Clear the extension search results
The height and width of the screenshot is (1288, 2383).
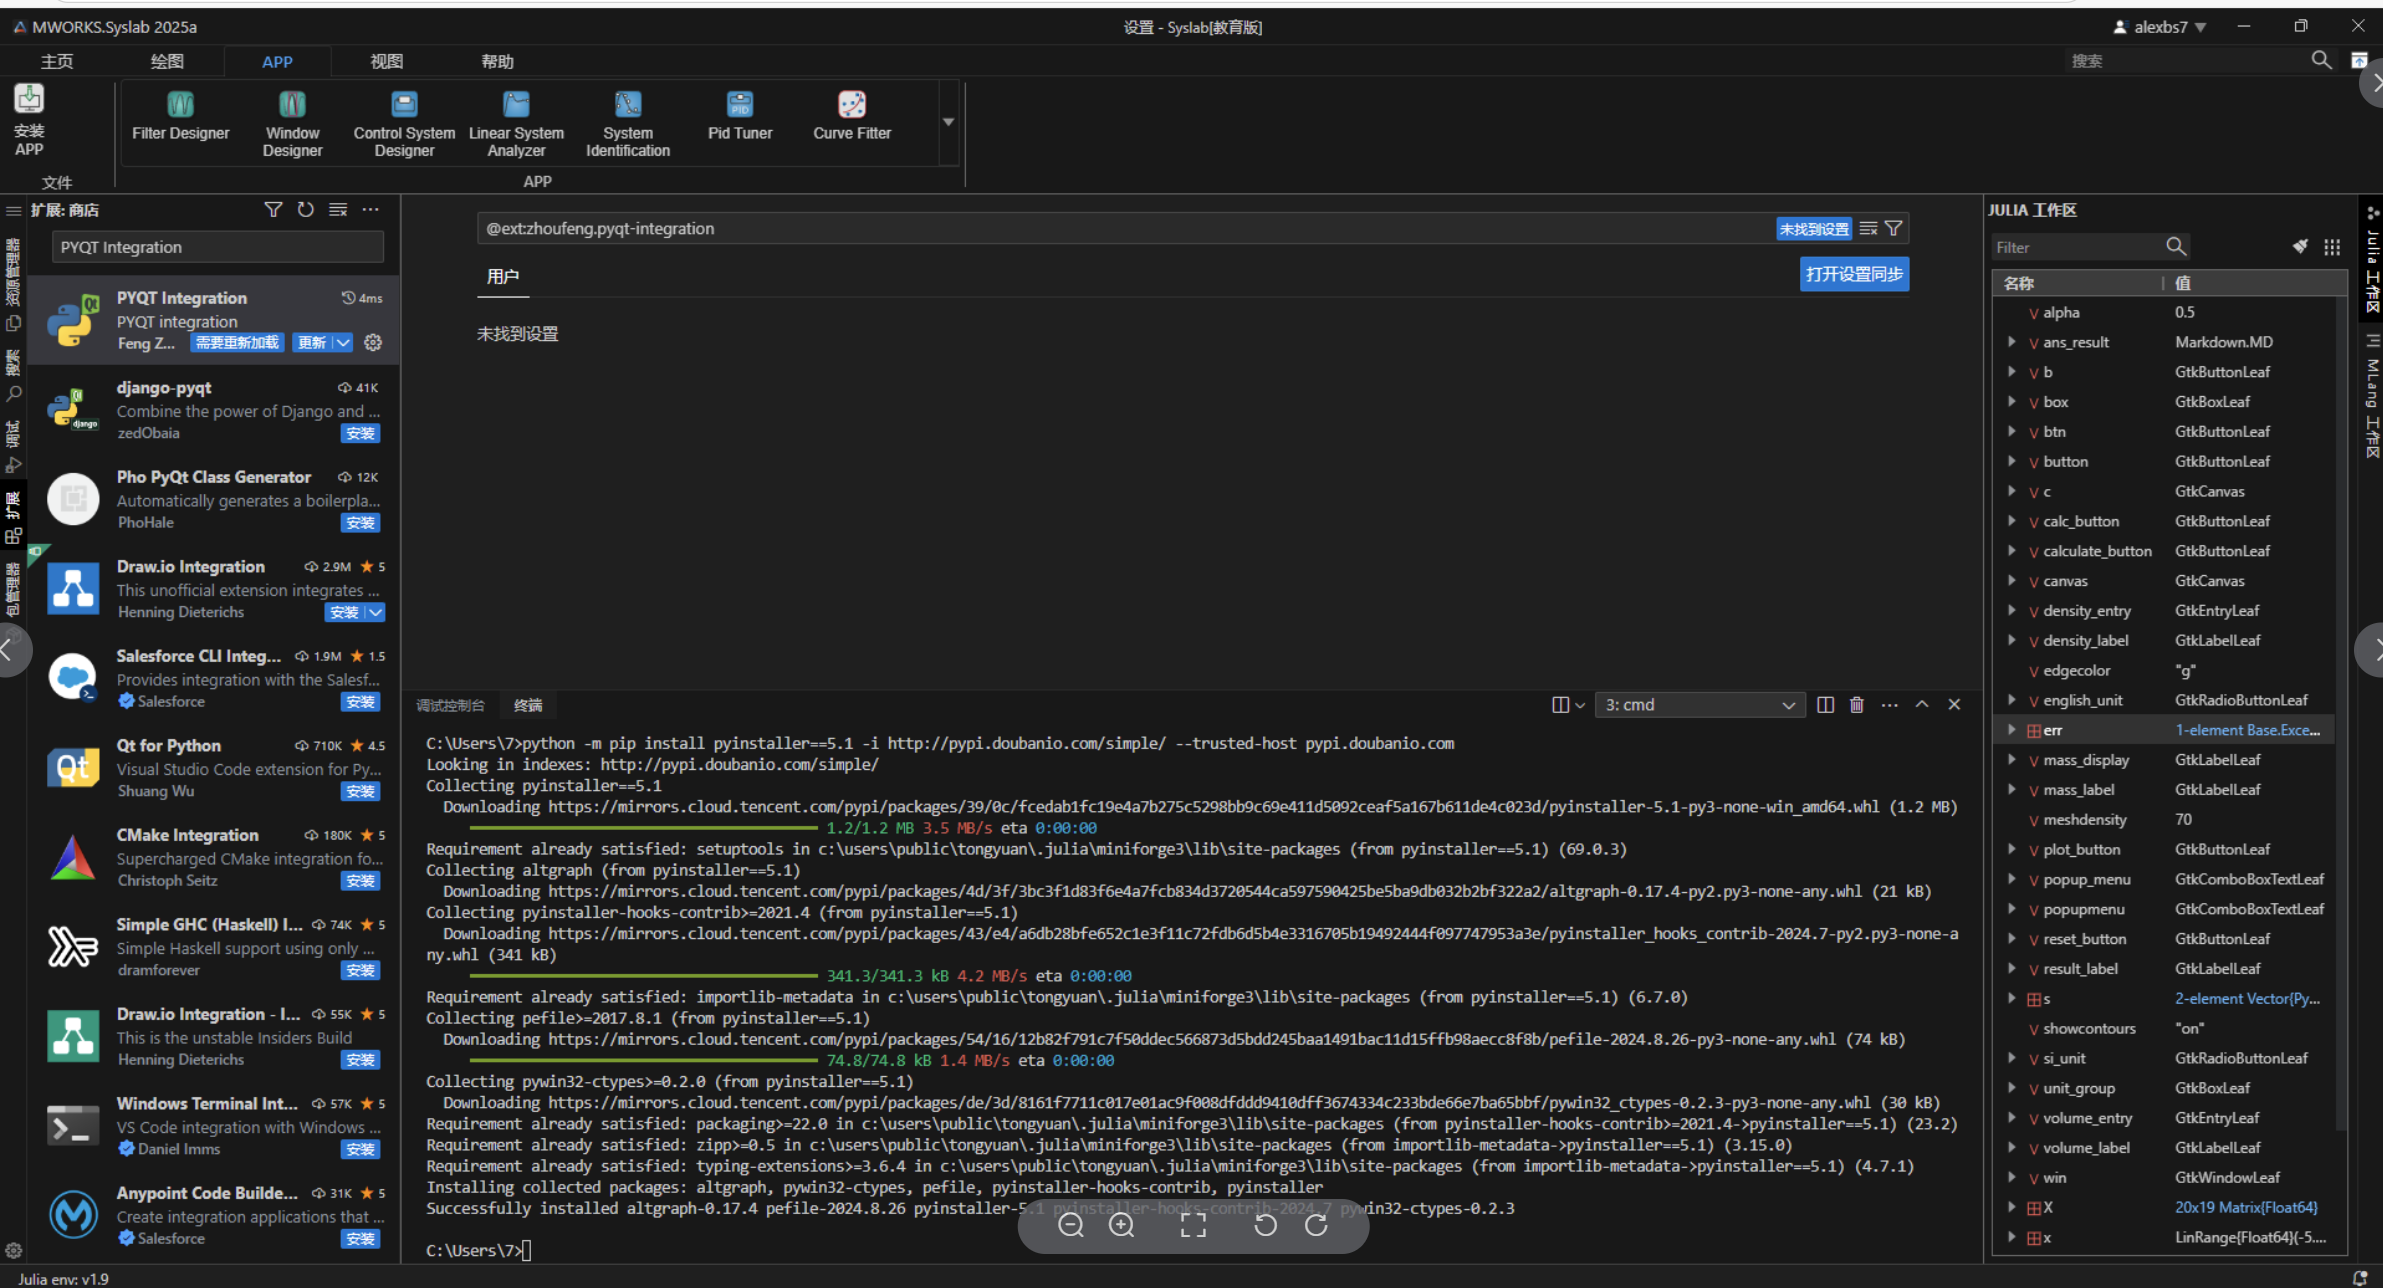(338, 209)
